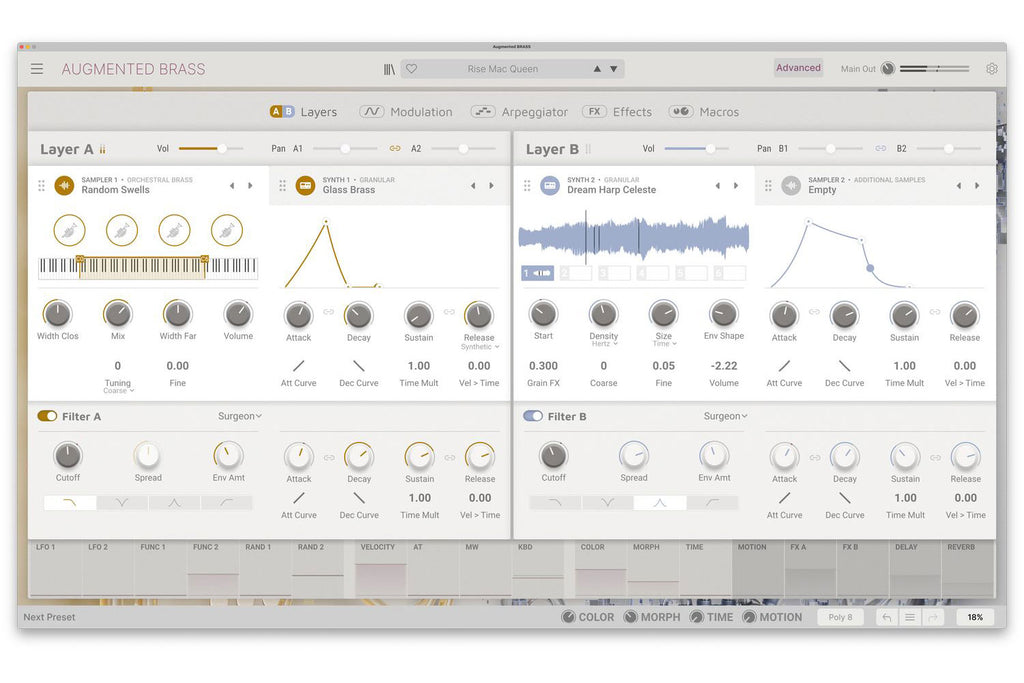Image resolution: width=1024 pixels, height=683 pixels.
Task: Select the low-pass shape for Filter A
Action: [x=70, y=503]
